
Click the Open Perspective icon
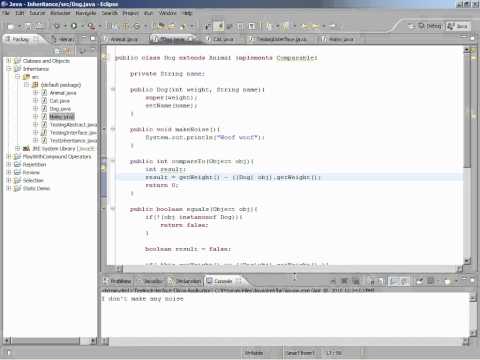[x=412, y=26]
